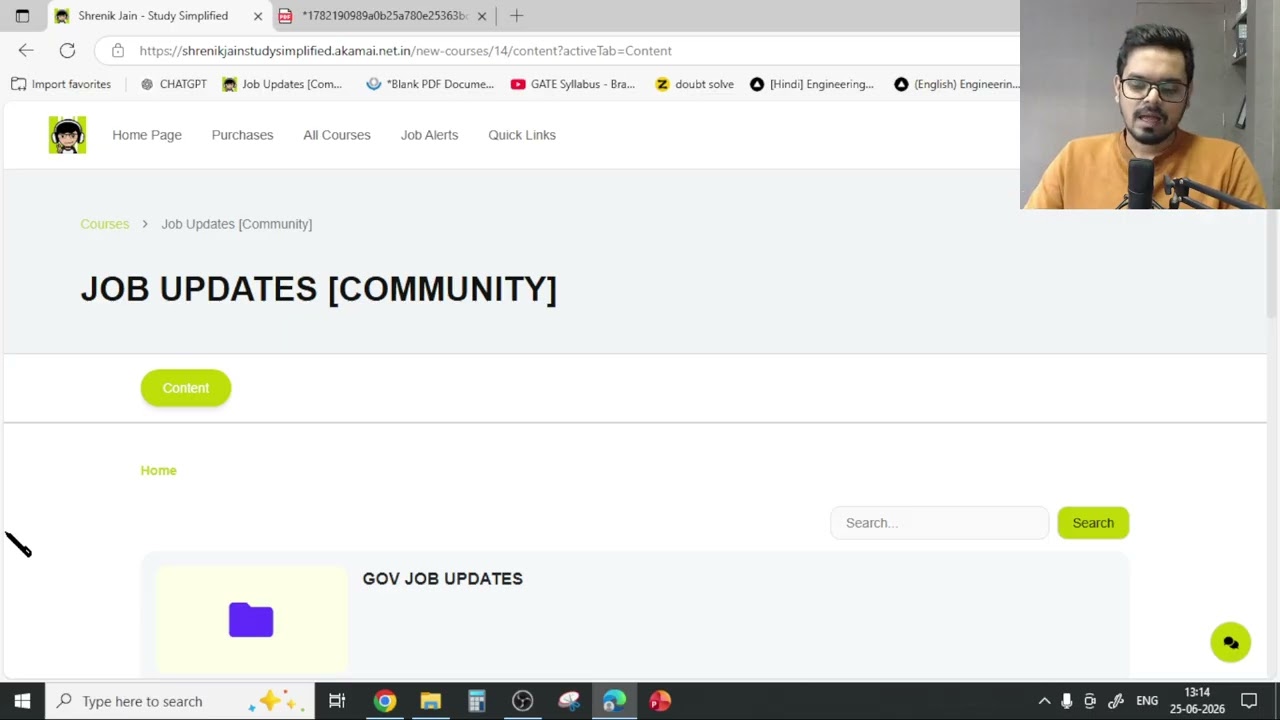The width and height of the screenshot is (1280, 720).
Task: Open the GOV JOB UPDATES folder icon
Action: 251,620
